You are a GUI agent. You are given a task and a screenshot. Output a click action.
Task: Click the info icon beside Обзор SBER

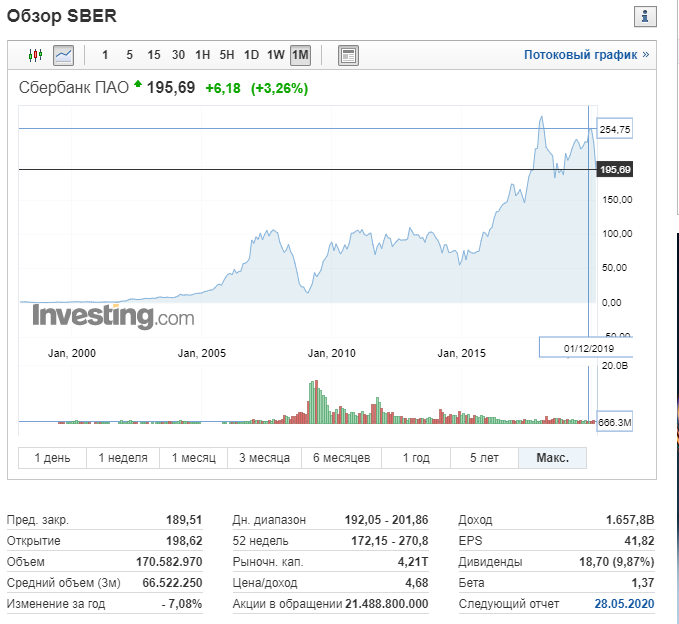tap(645, 16)
